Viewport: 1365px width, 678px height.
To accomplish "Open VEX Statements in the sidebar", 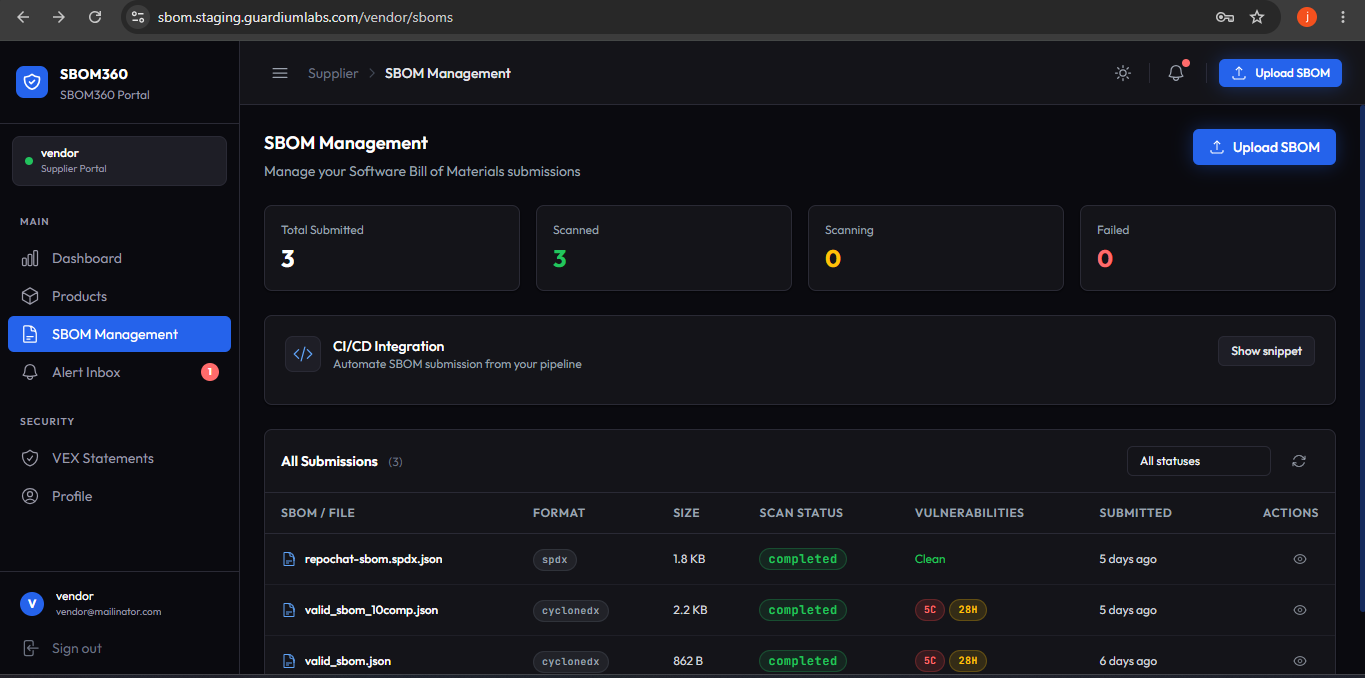I will coord(119,458).
